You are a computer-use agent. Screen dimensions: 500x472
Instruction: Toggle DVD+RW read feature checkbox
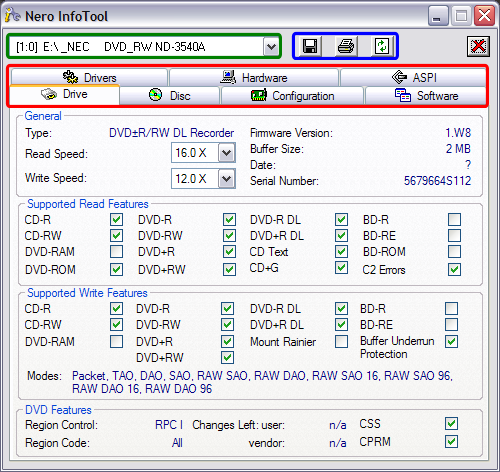[229, 270]
